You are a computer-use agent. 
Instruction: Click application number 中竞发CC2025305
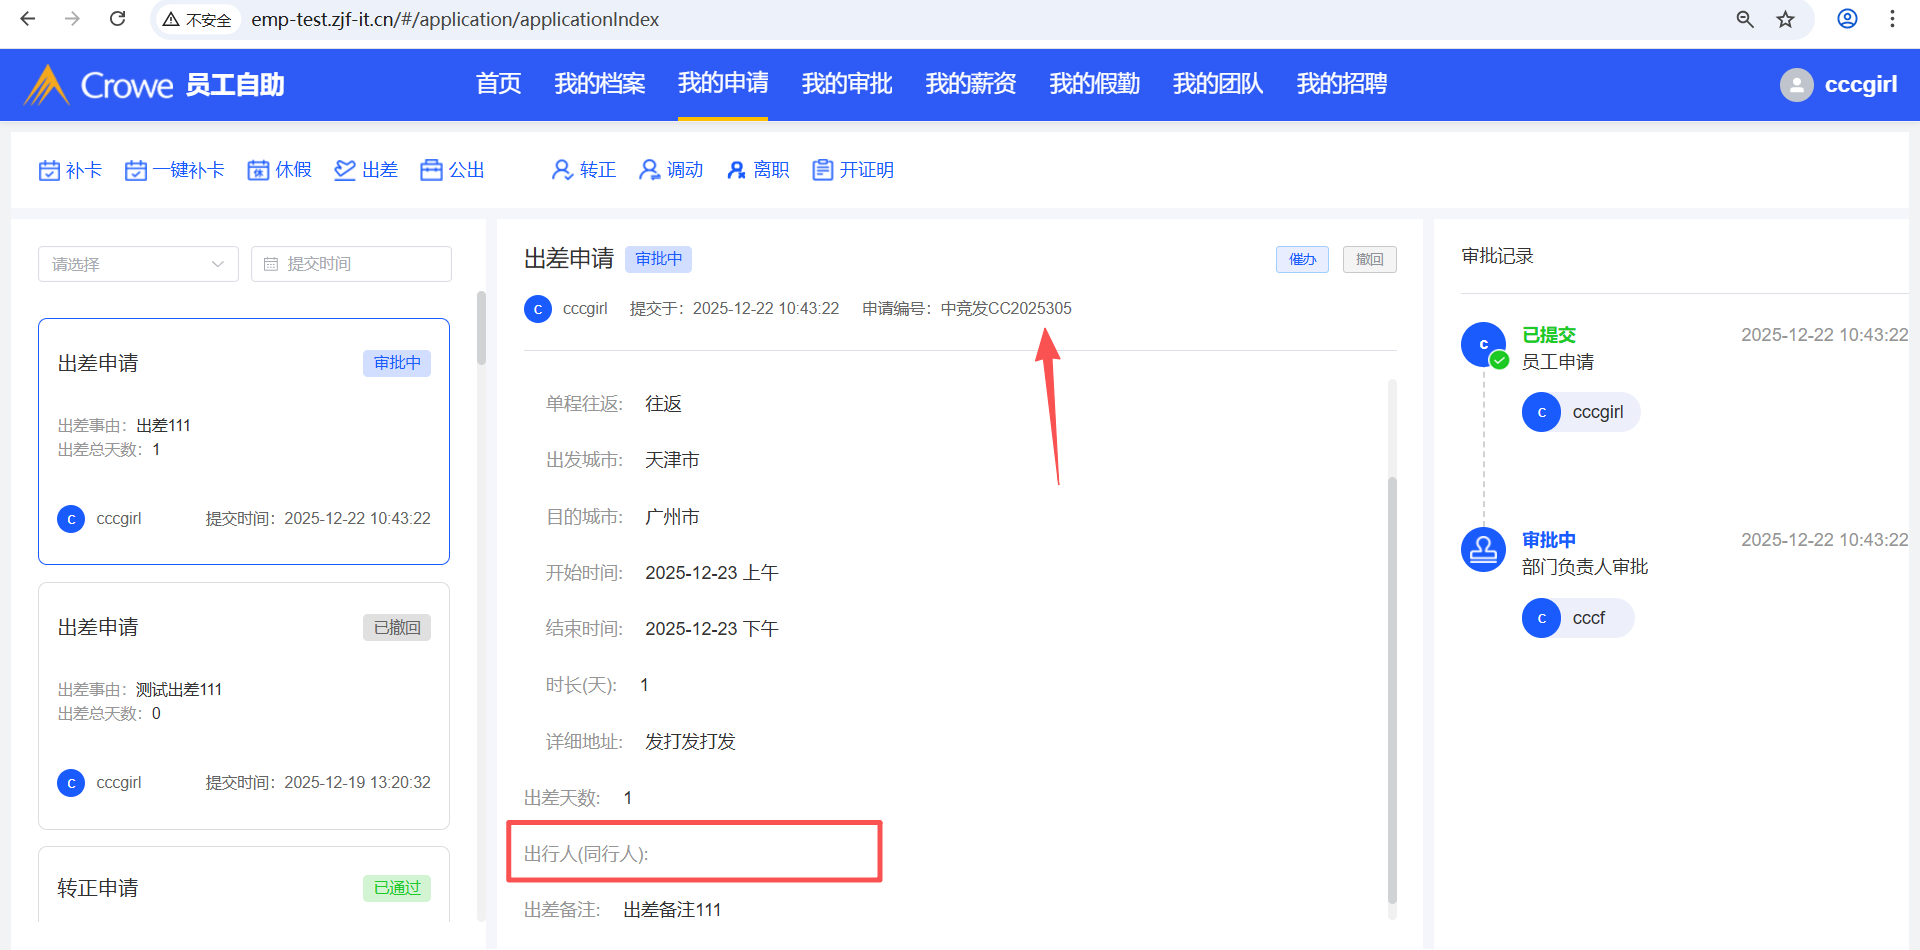tap(1006, 309)
